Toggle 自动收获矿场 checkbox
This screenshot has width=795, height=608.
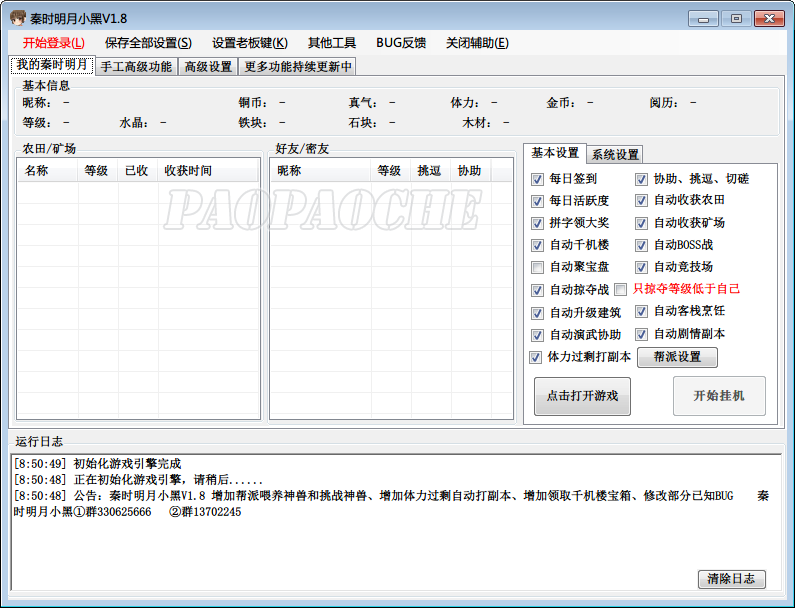(x=641, y=223)
